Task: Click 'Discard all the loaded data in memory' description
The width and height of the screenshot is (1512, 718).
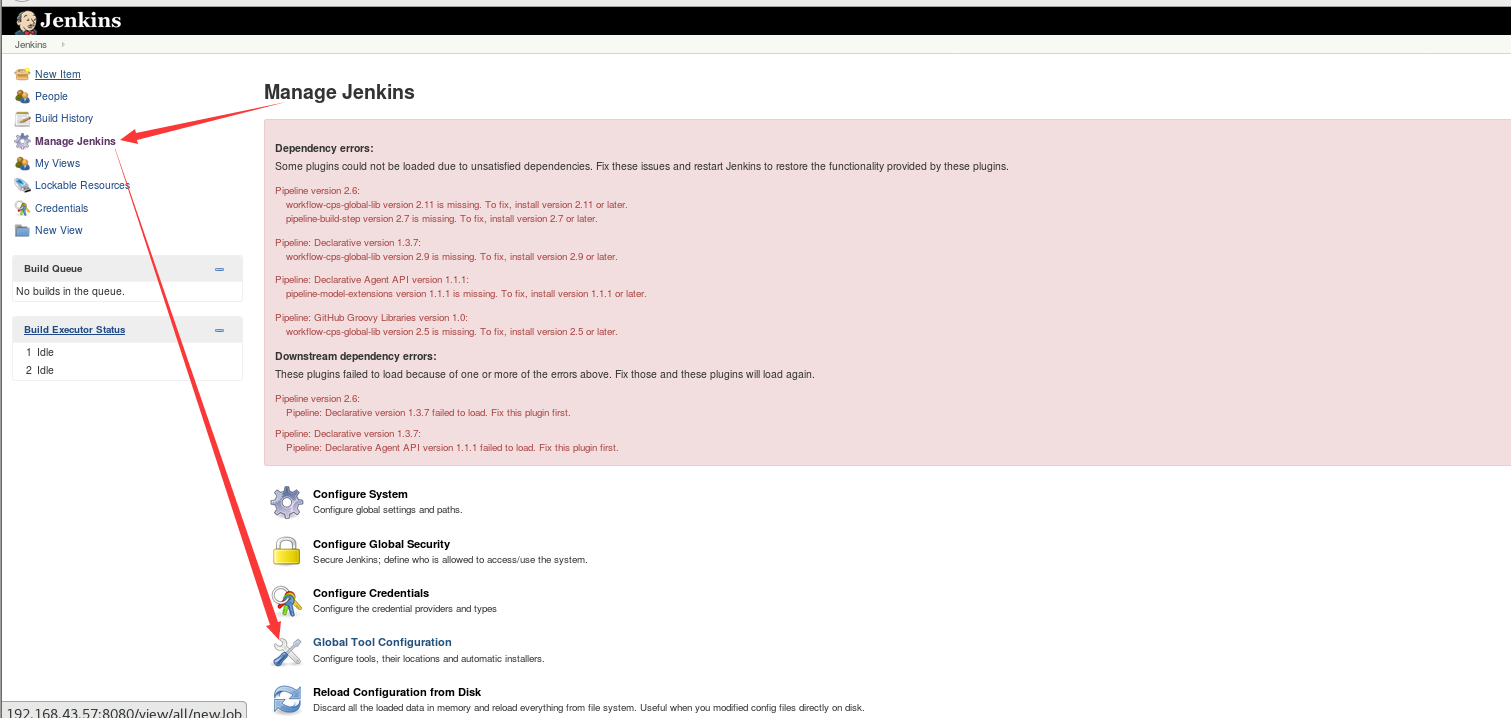Action: click(x=588, y=707)
